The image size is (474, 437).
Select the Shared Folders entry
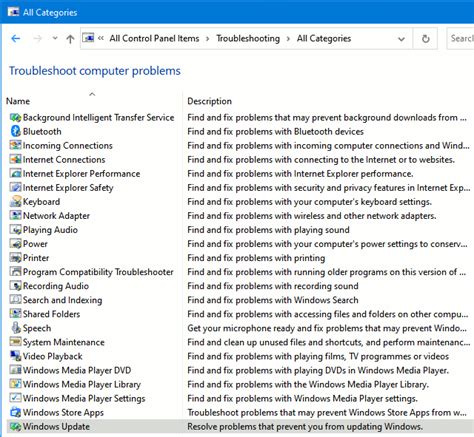(x=51, y=314)
